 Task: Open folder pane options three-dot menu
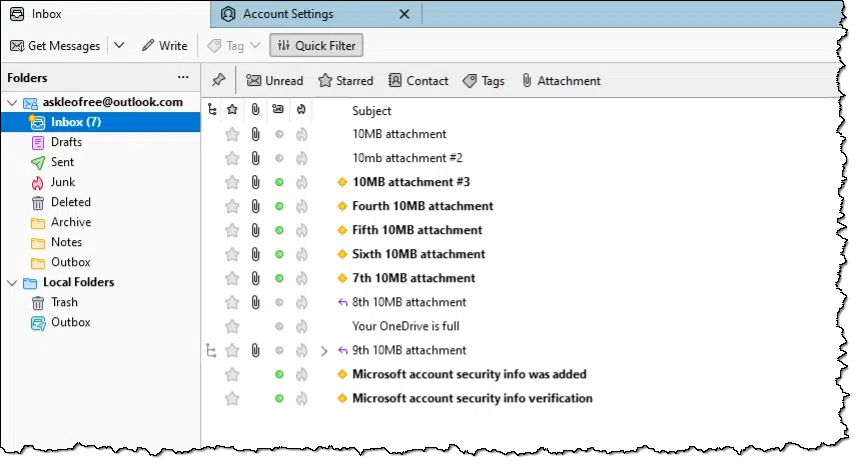(183, 78)
